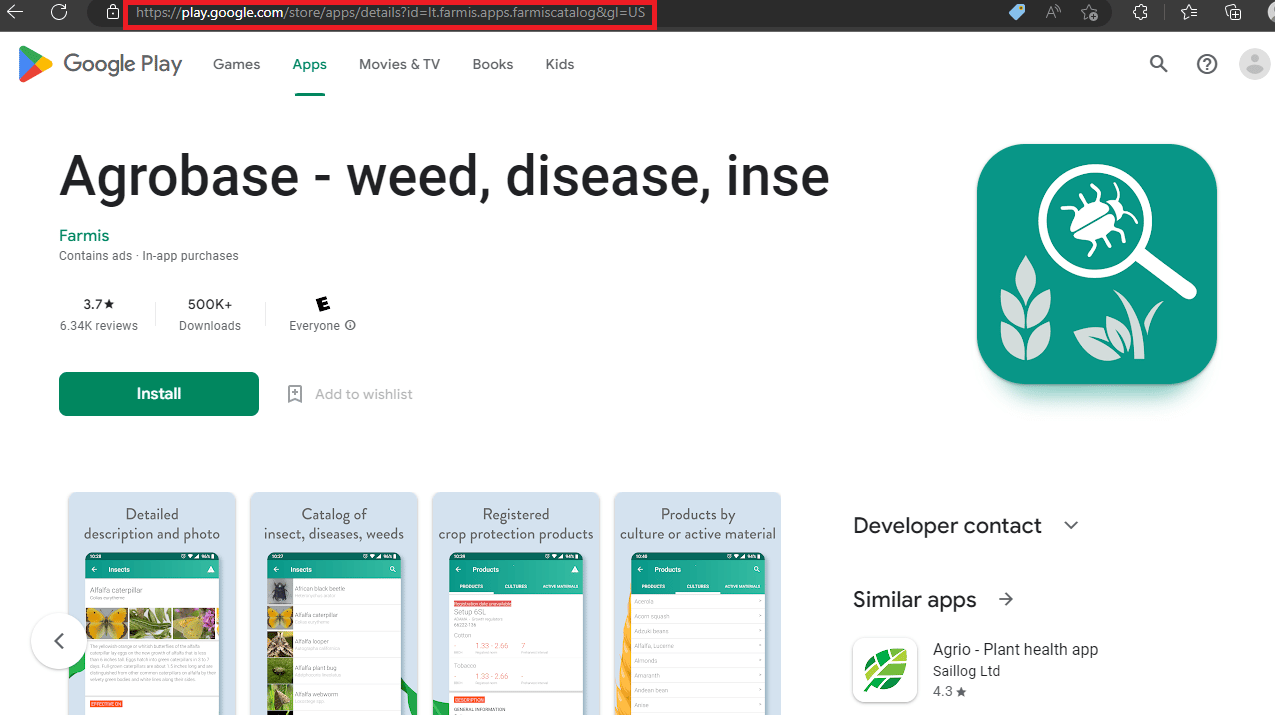The image size is (1275, 715).
Task: Click the Google Play logo
Action: coord(100,64)
